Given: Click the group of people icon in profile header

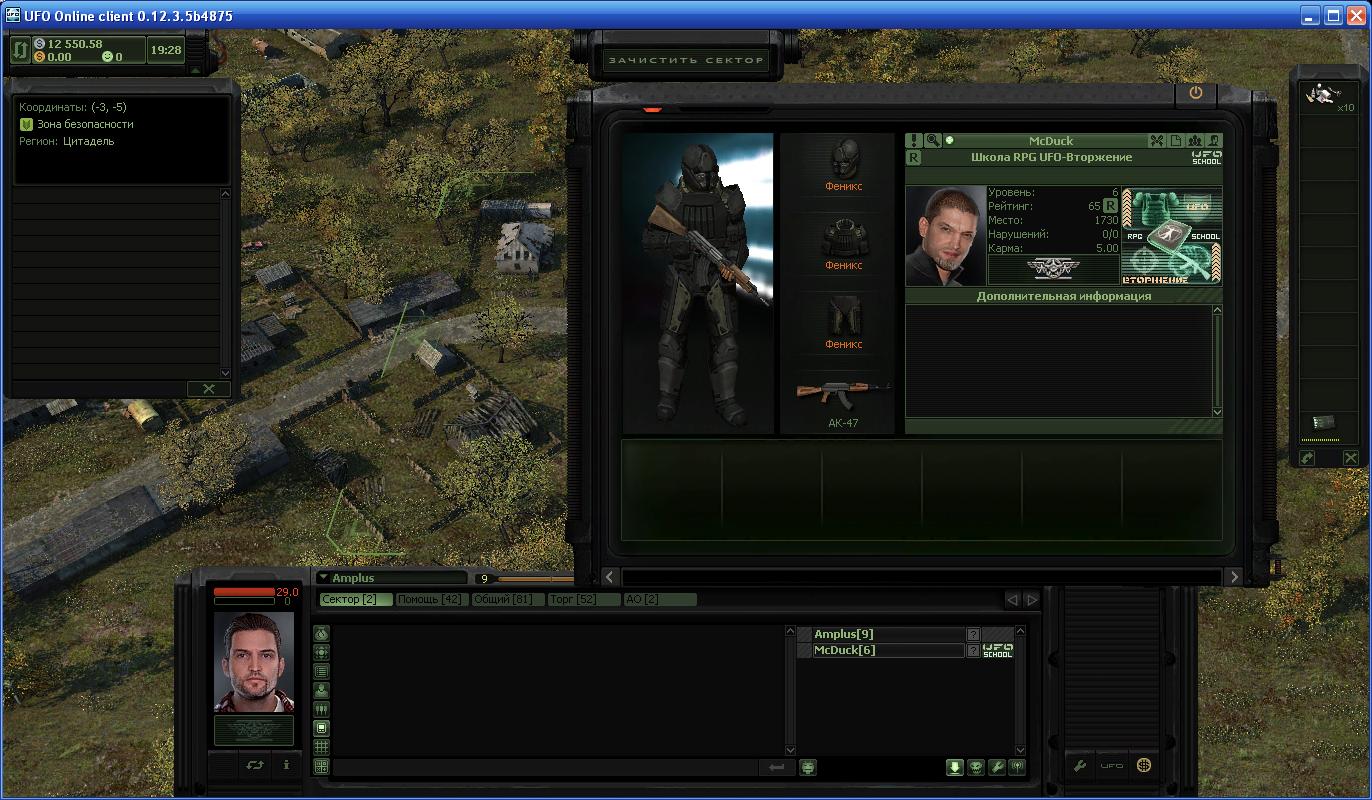Looking at the screenshot, I should click(1195, 141).
